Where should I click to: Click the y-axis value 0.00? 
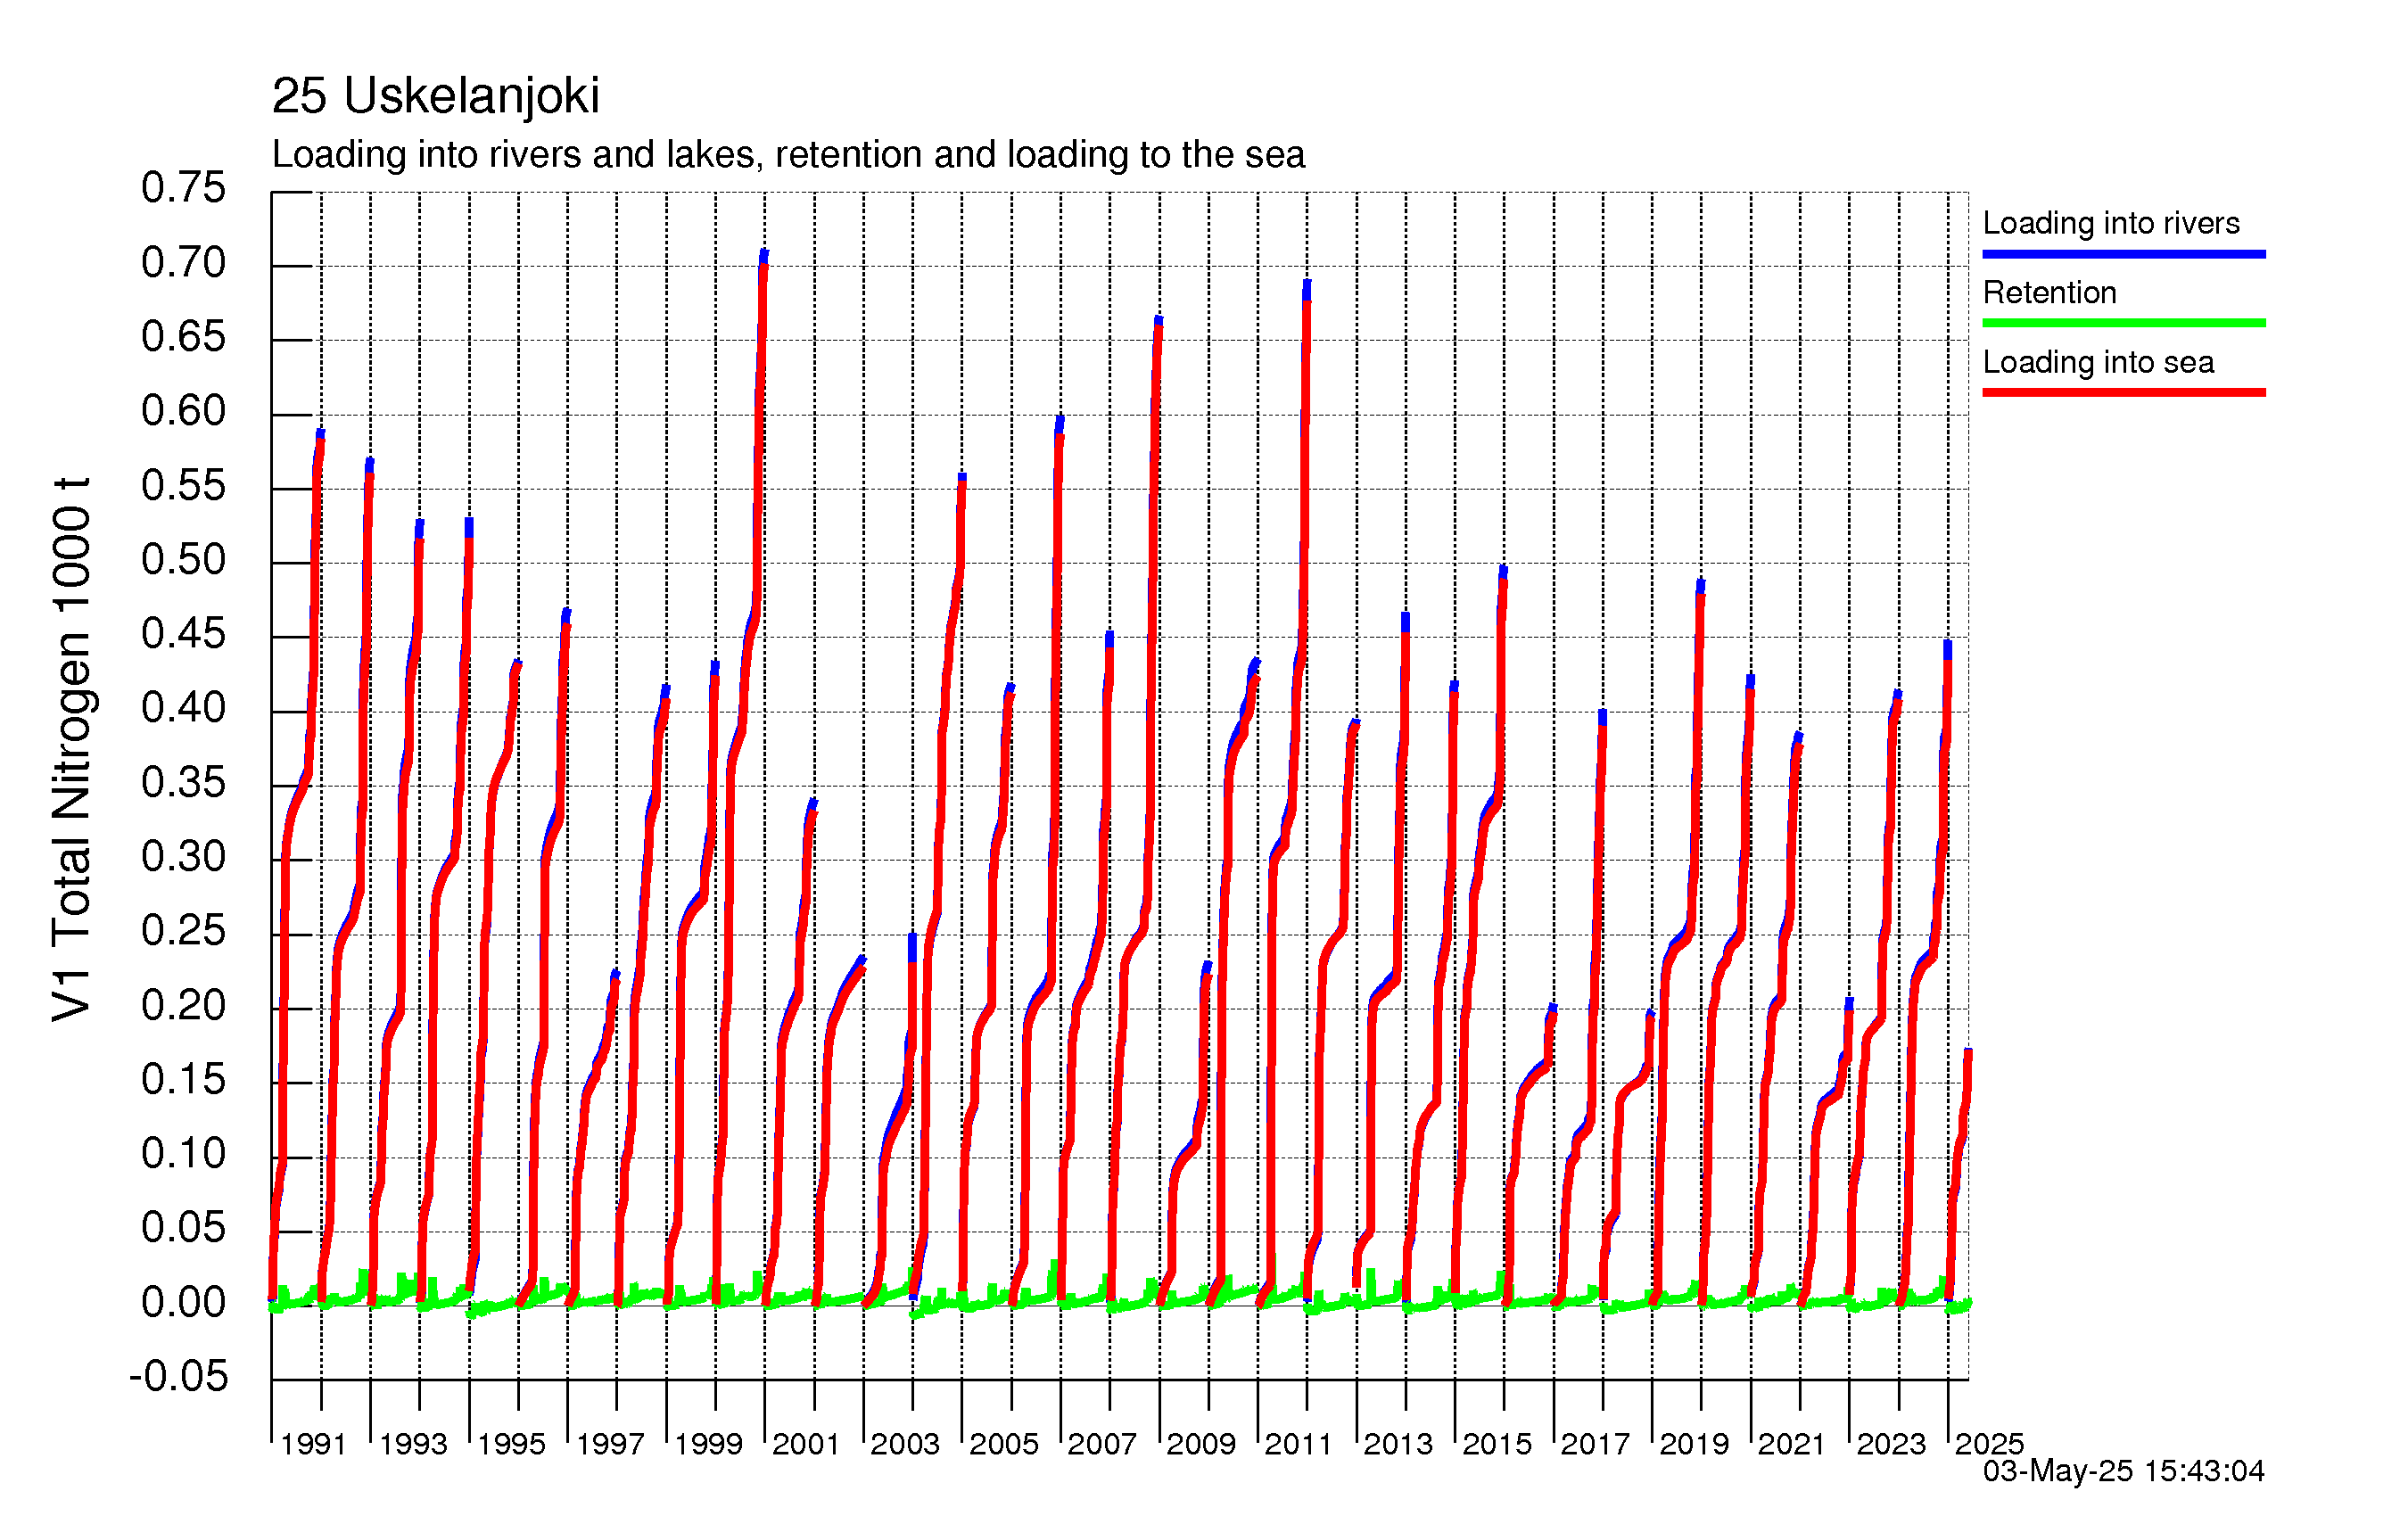tap(183, 1303)
